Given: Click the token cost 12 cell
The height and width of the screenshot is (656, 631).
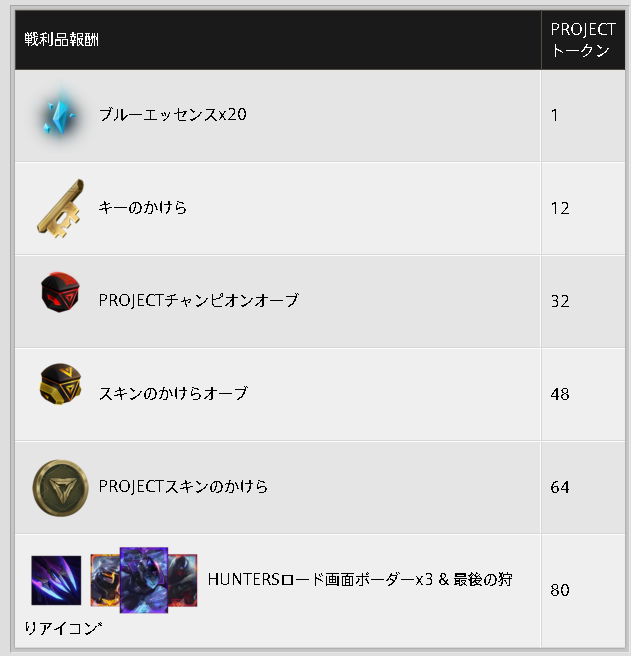Looking at the screenshot, I should pos(583,208).
